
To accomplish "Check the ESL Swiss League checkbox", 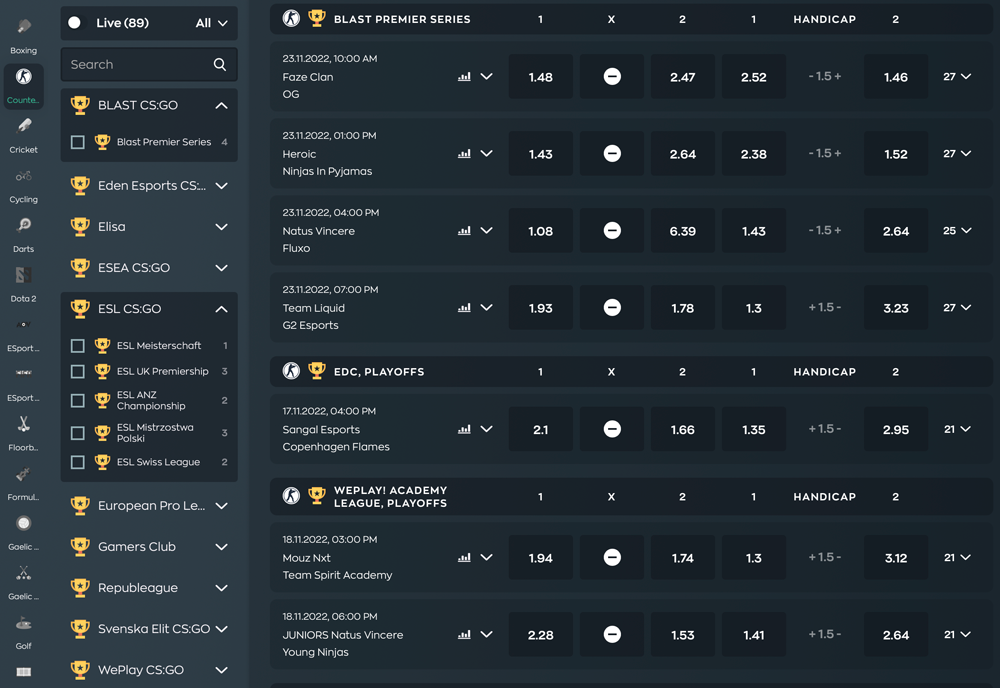I will point(76,462).
